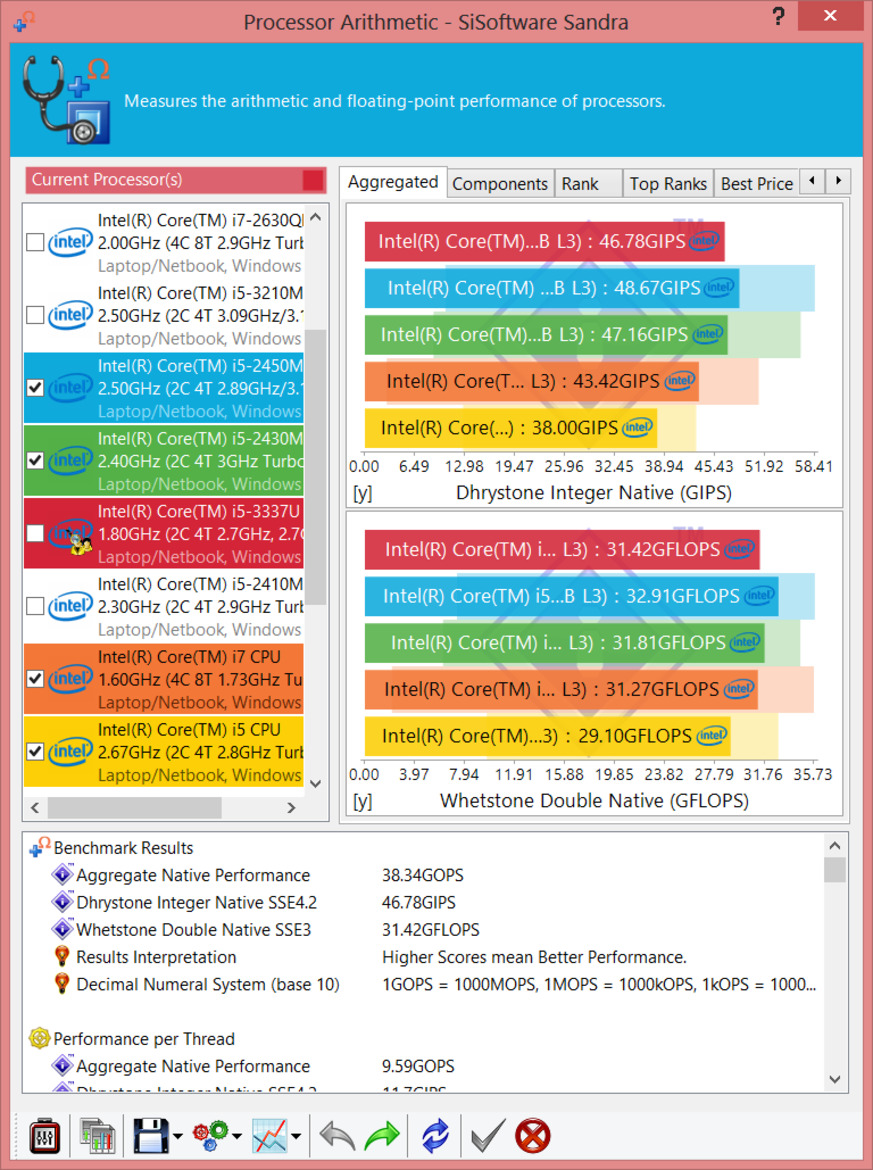
Task: Click the diamond icon beside Whetstone Double Native SSE3
Action: click(x=62, y=929)
